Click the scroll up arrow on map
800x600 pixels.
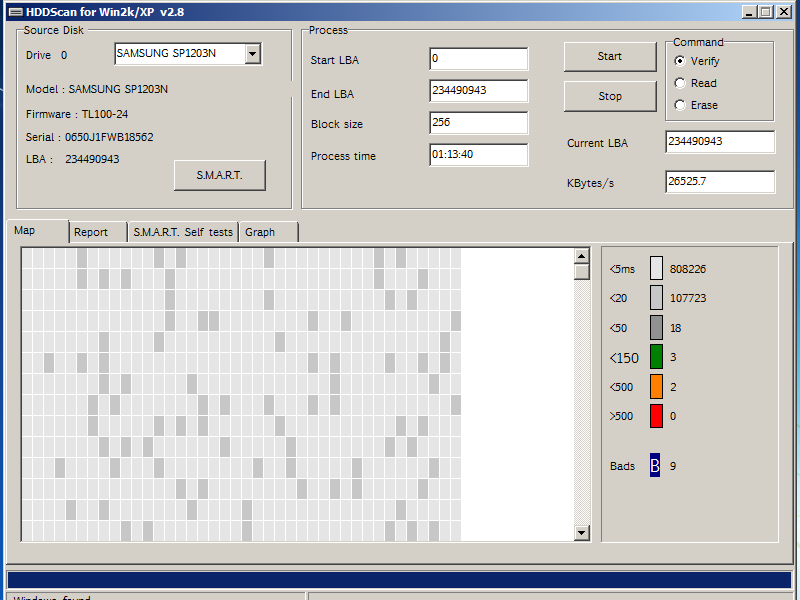pyautogui.click(x=582, y=258)
